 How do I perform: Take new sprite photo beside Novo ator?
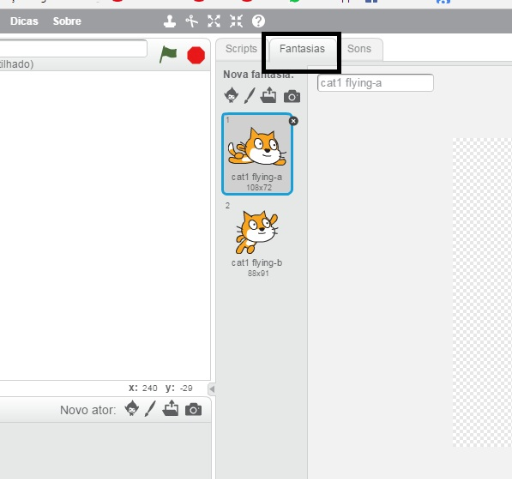(x=193, y=409)
